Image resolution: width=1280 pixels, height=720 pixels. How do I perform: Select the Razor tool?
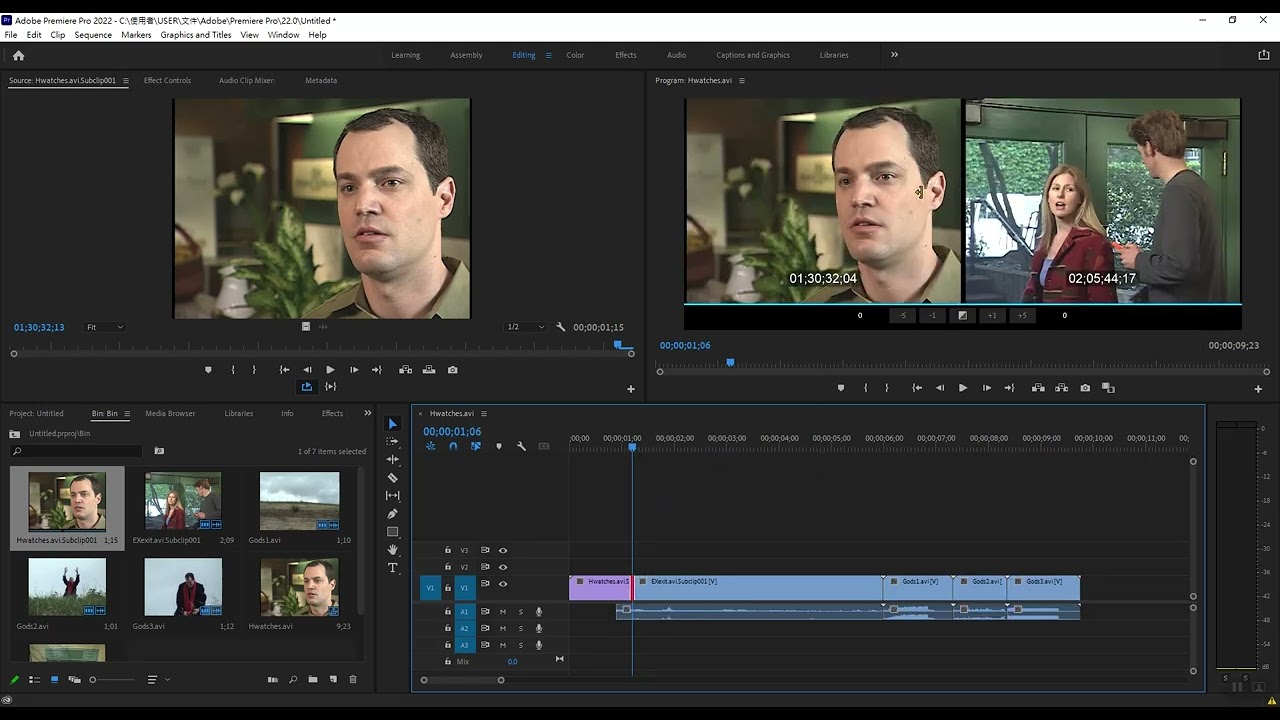(x=392, y=477)
